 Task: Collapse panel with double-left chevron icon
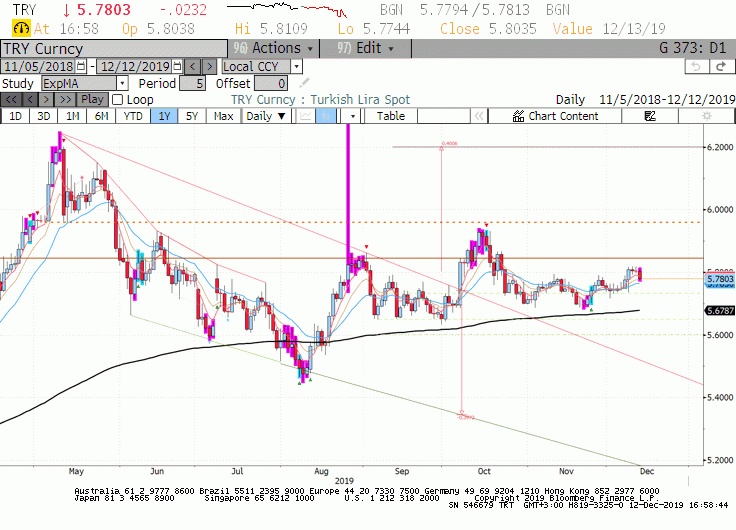[x=479, y=116]
